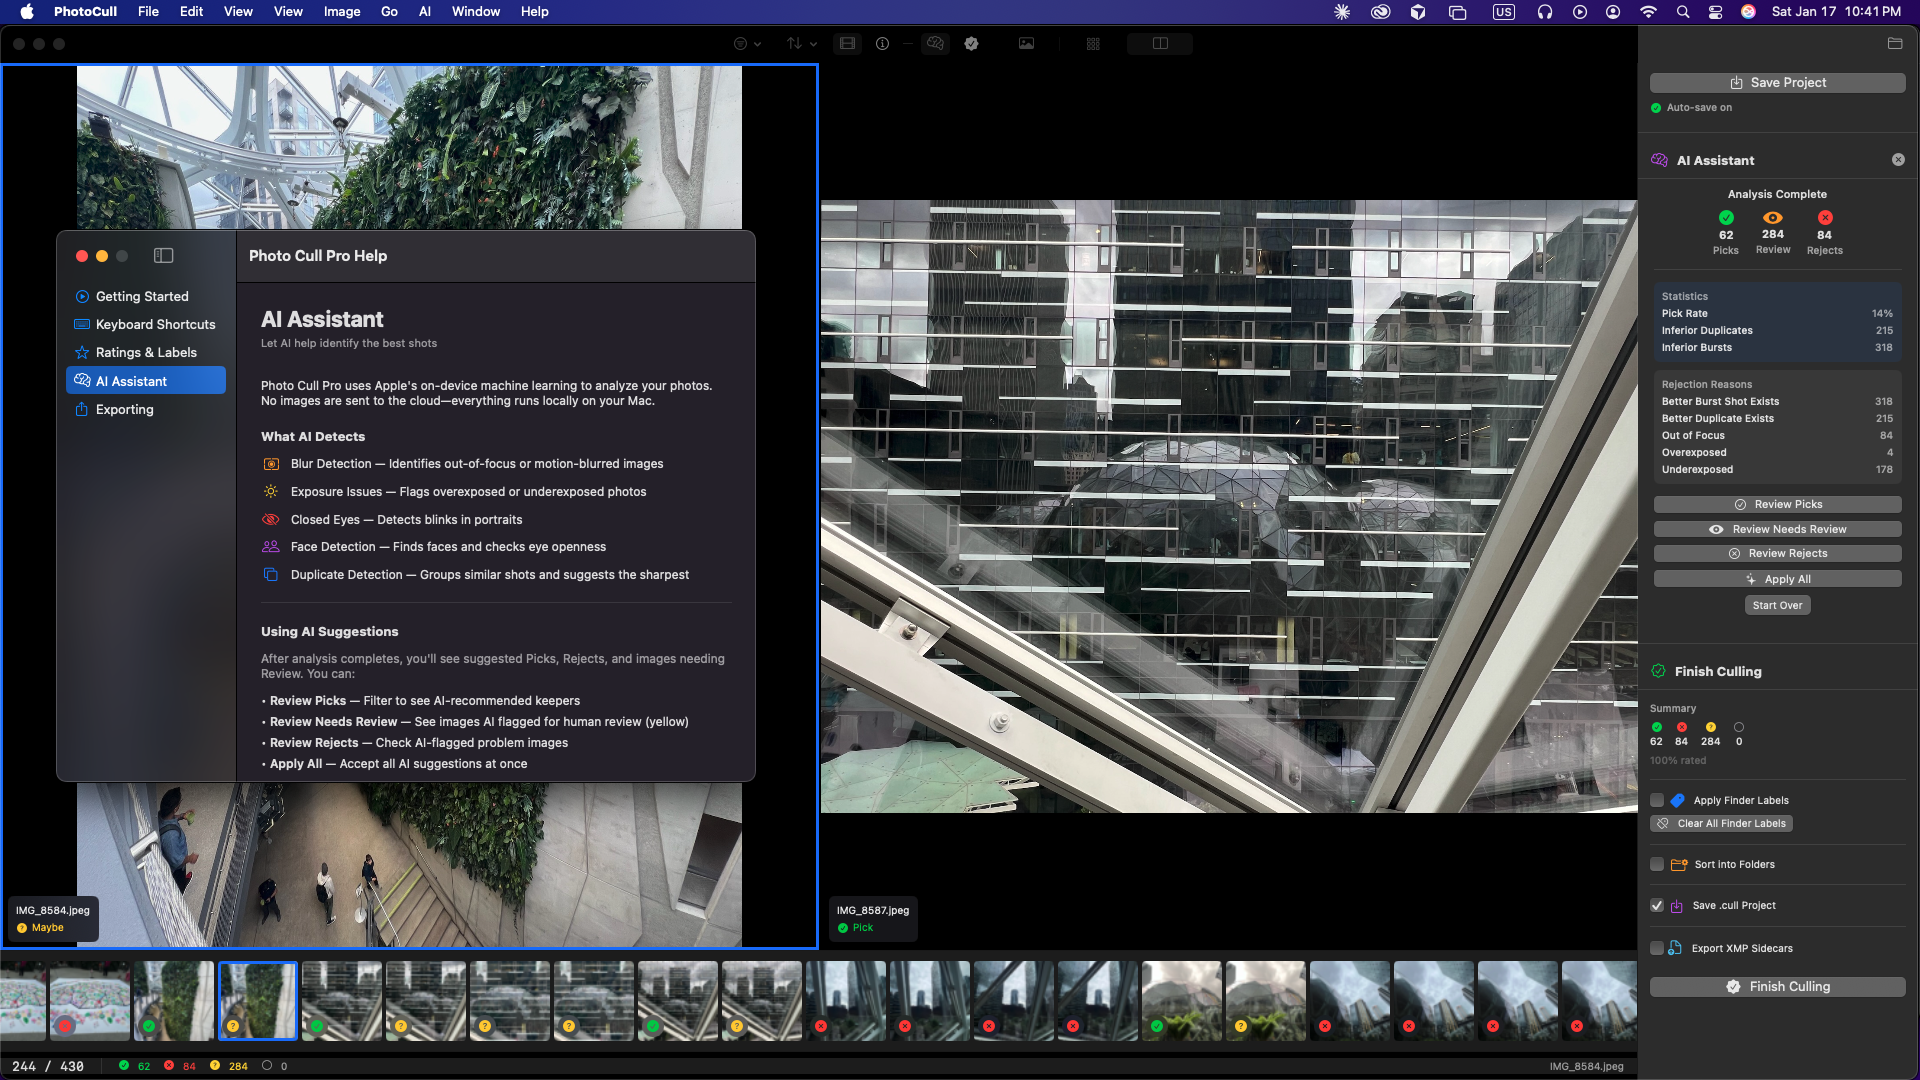Click the Finish Culling checkmark seal icon
This screenshot has height=1080, width=1920.
[x=971, y=44]
